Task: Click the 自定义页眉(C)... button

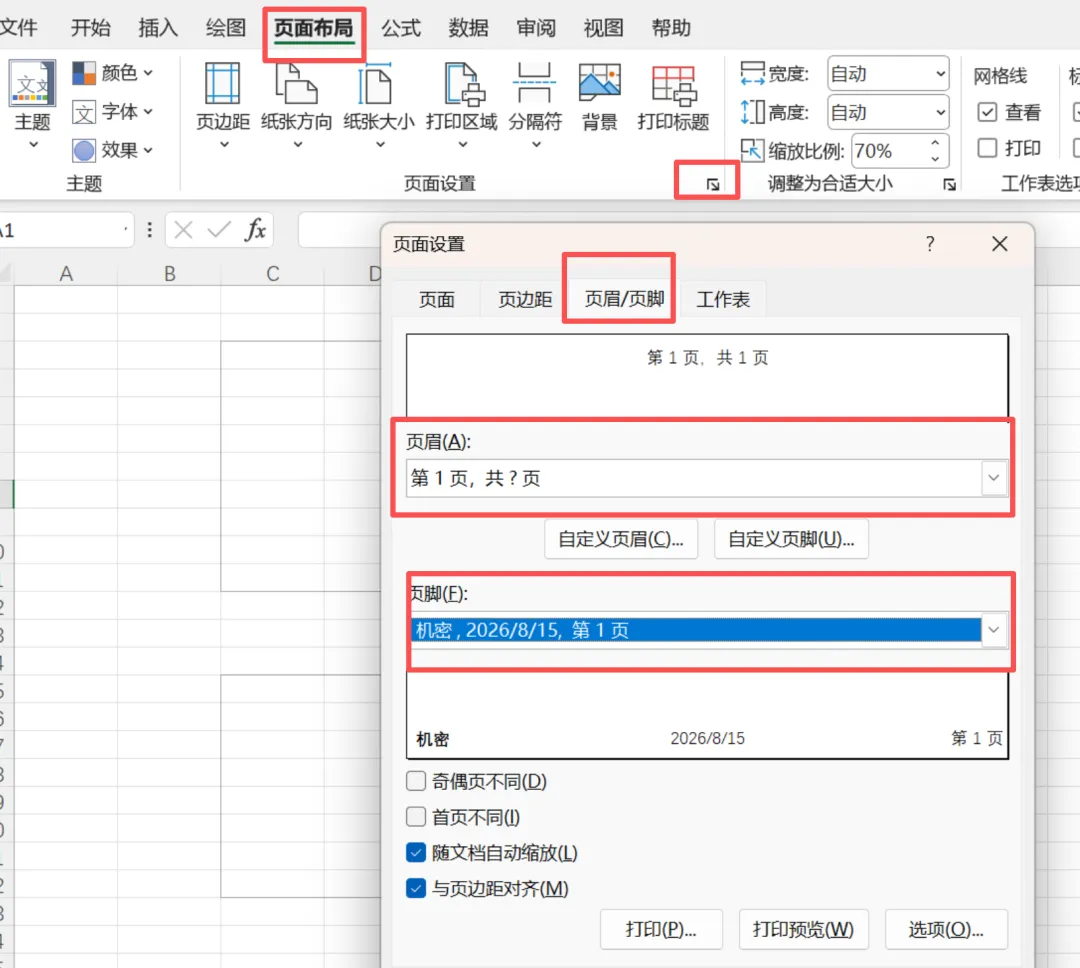Action: pyautogui.click(x=621, y=539)
